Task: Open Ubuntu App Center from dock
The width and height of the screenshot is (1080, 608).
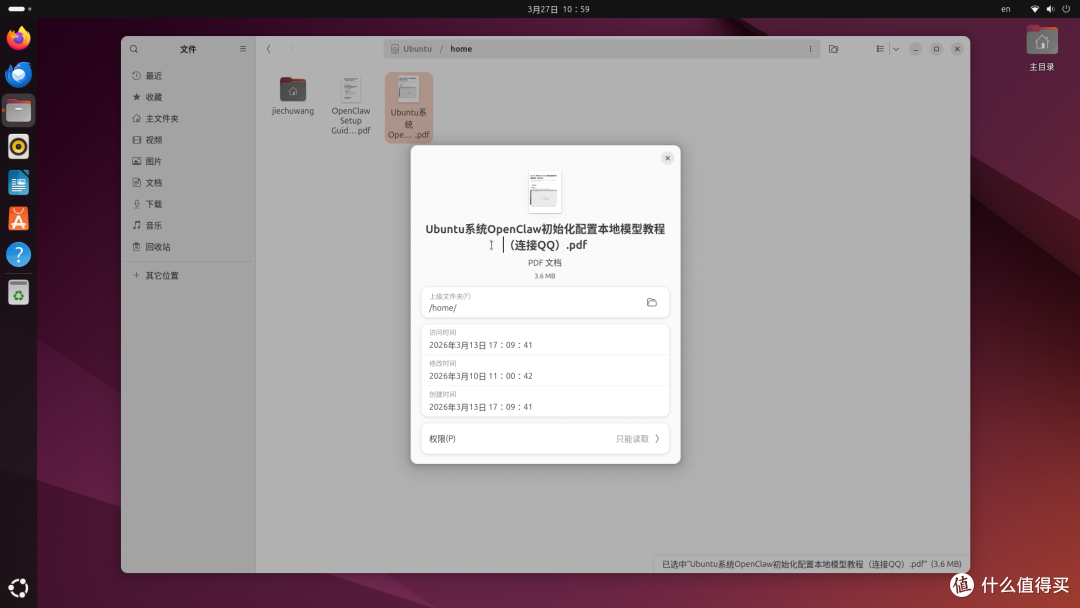Action: click(x=19, y=219)
